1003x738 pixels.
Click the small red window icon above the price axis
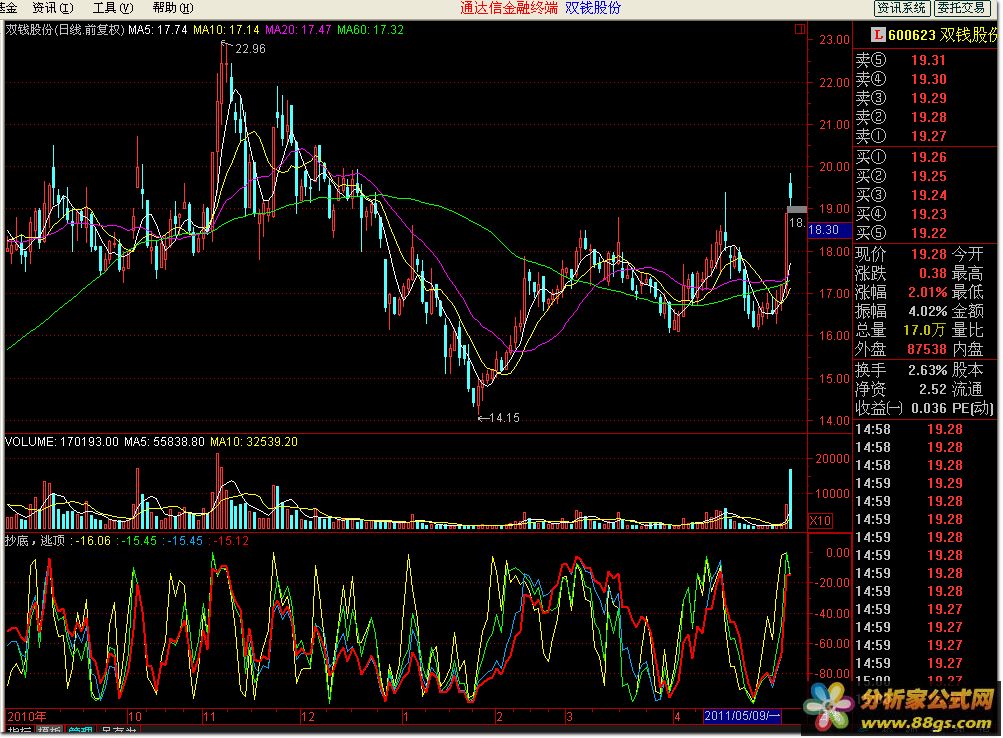(x=800, y=29)
